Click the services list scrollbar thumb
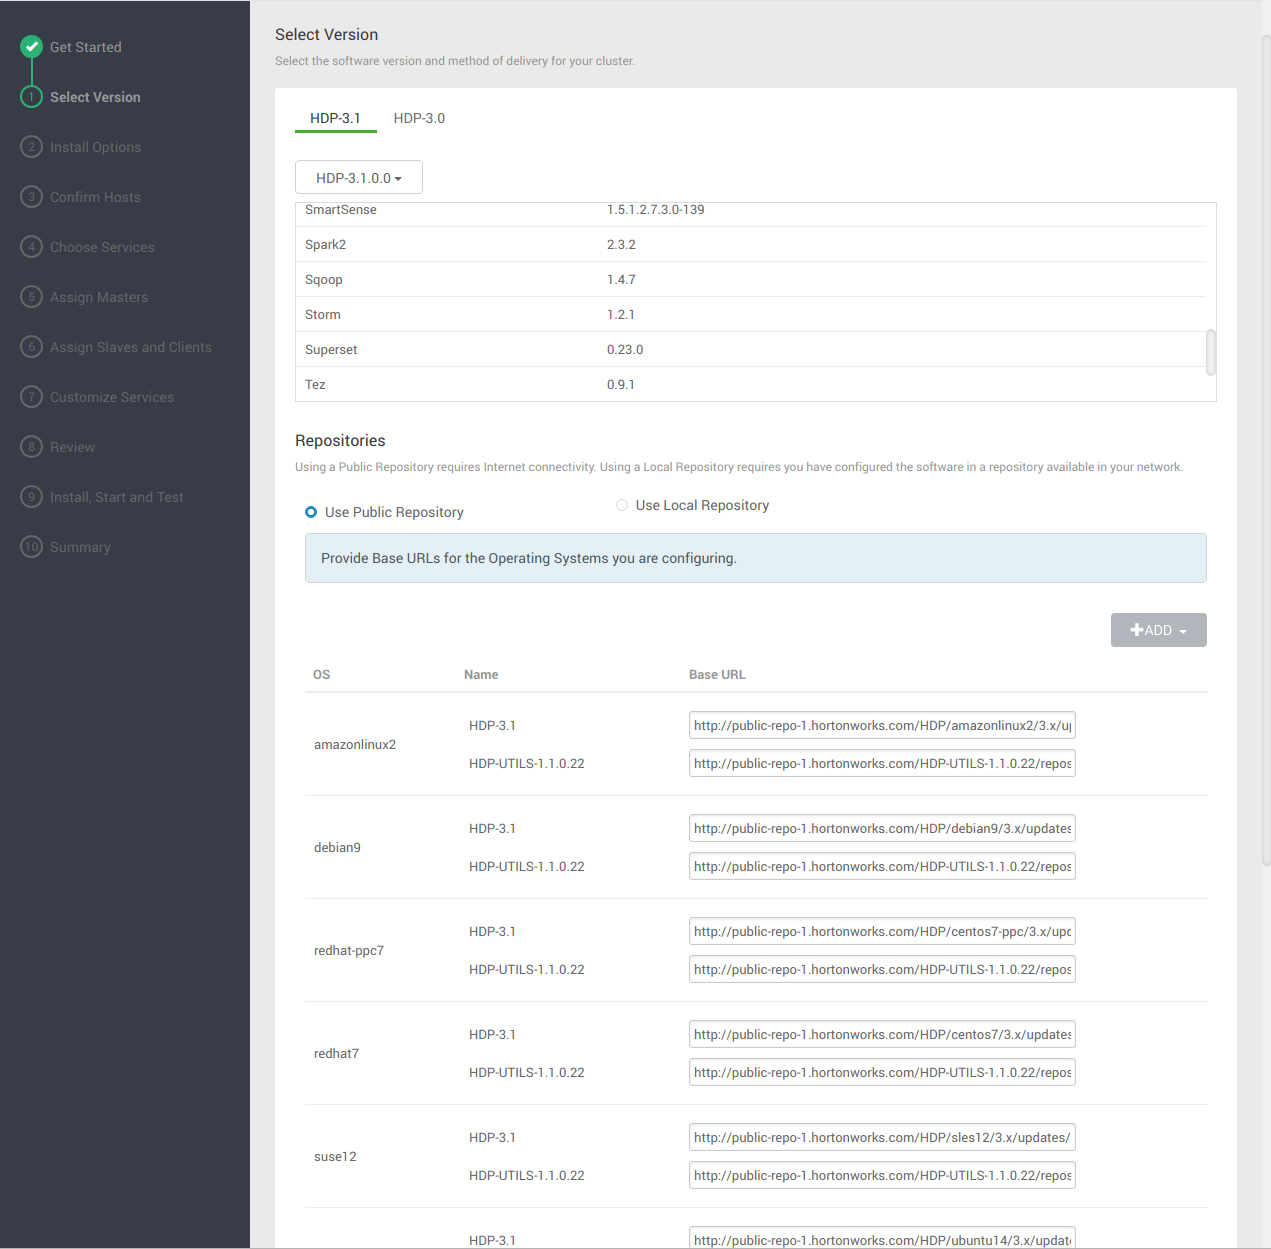 click(x=1211, y=352)
